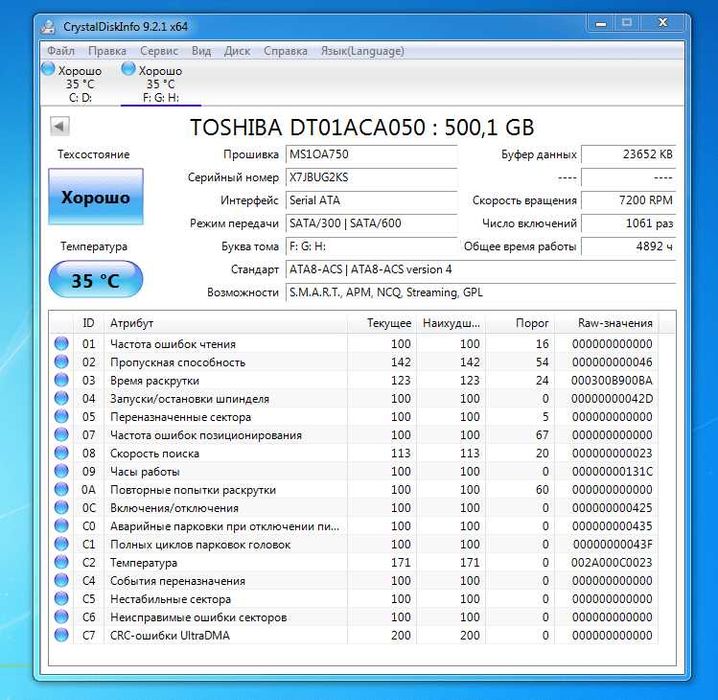This screenshot has width=718, height=700.
Task: Click the status orb for C2 Температура
Action: tap(61, 562)
